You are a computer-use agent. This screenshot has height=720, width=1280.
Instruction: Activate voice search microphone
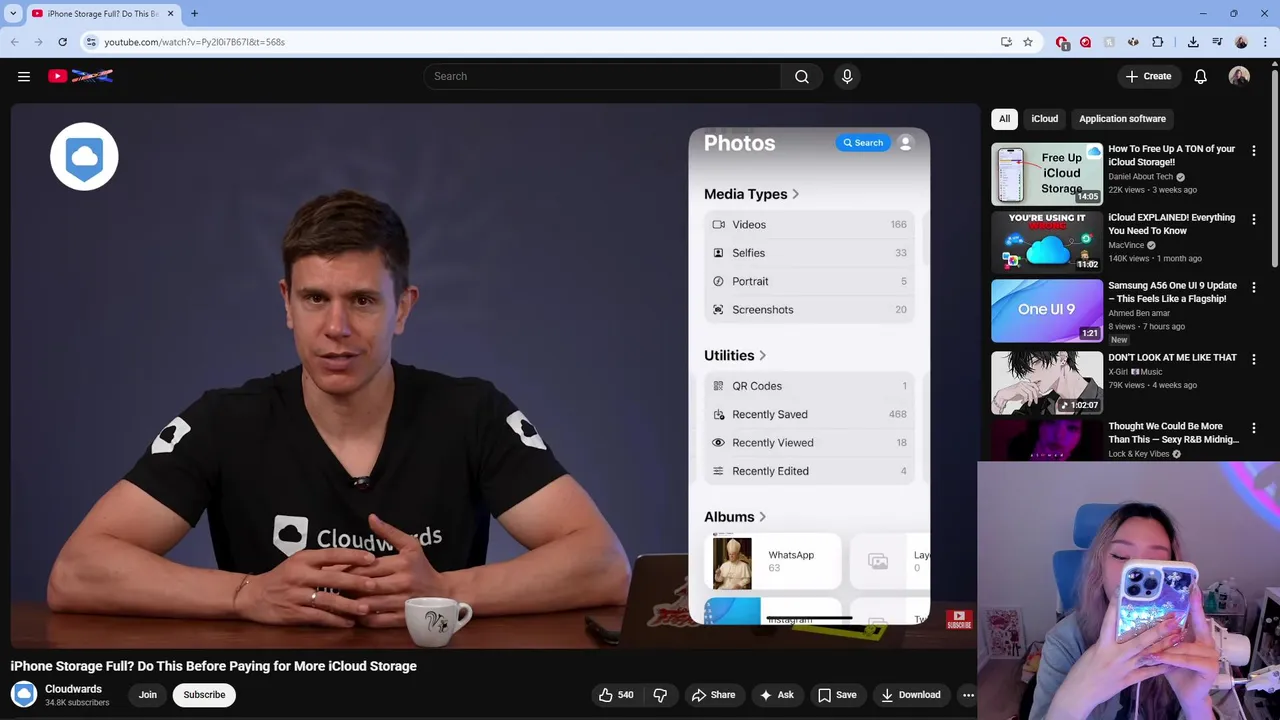847,76
